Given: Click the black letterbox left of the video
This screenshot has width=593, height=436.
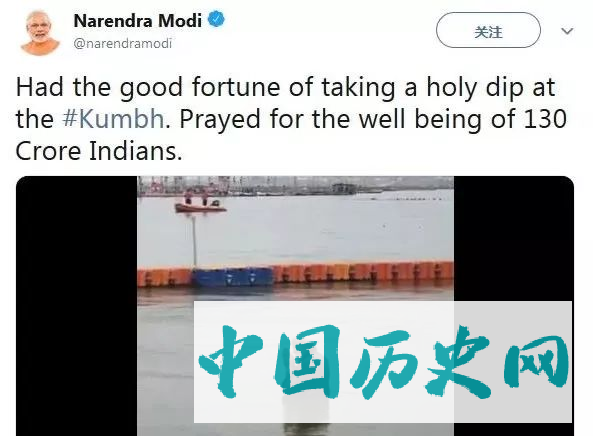Looking at the screenshot, I should (x=77, y=306).
